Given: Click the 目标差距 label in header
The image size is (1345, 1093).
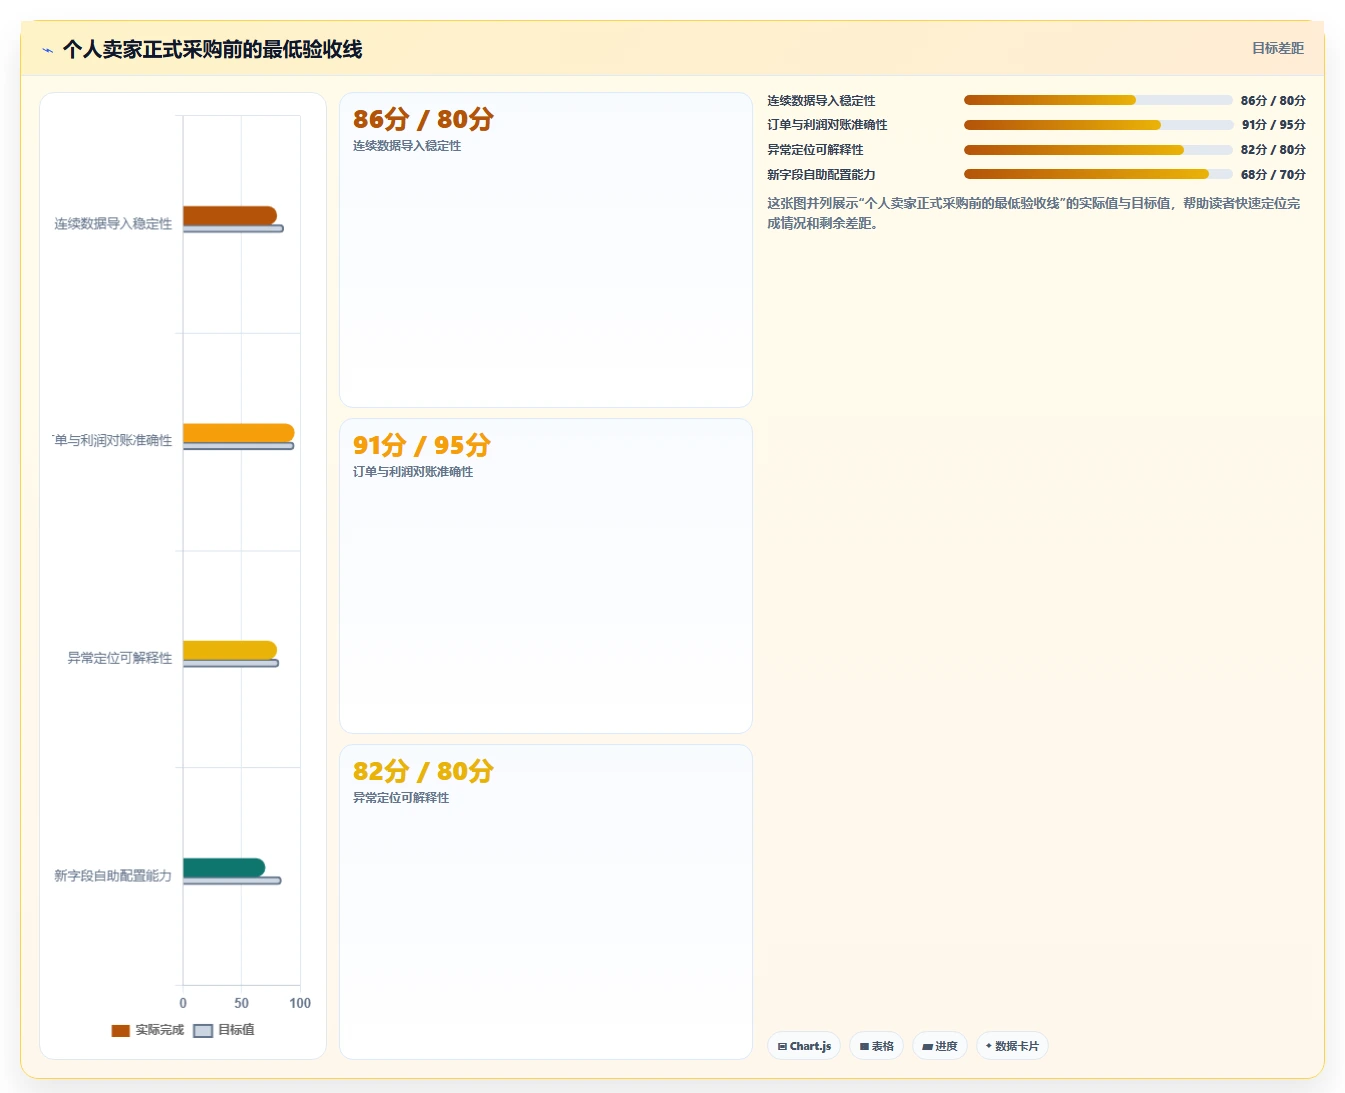Looking at the screenshot, I should [1278, 48].
